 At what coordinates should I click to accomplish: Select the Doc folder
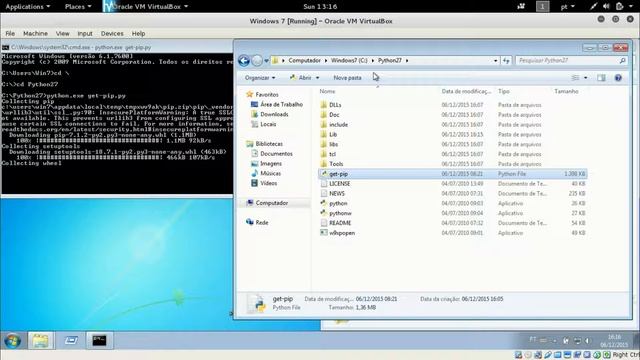pyautogui.click(x=334, y=115)
